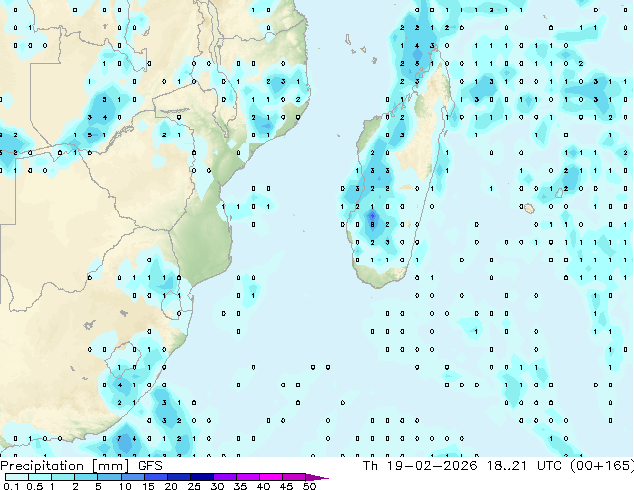Click the '7' precipitation value near South Africa
Image resolution: width=634 pixels, height=490 pixels.
(x=119, y=438)
